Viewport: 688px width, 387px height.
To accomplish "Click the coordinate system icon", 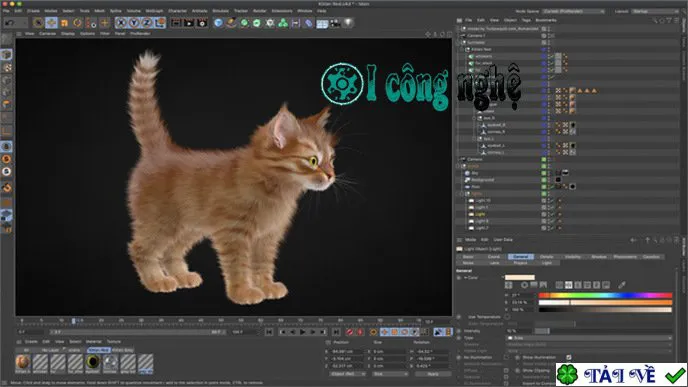I will click(x=160, y=22).
